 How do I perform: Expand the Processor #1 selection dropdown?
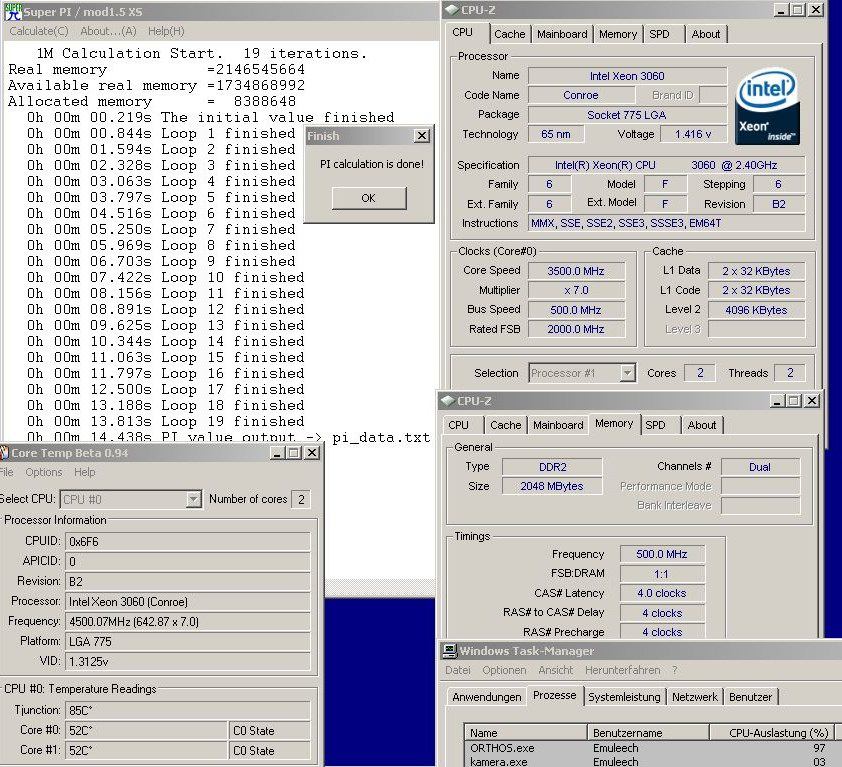pyautogui.click(x=627, y=373)
